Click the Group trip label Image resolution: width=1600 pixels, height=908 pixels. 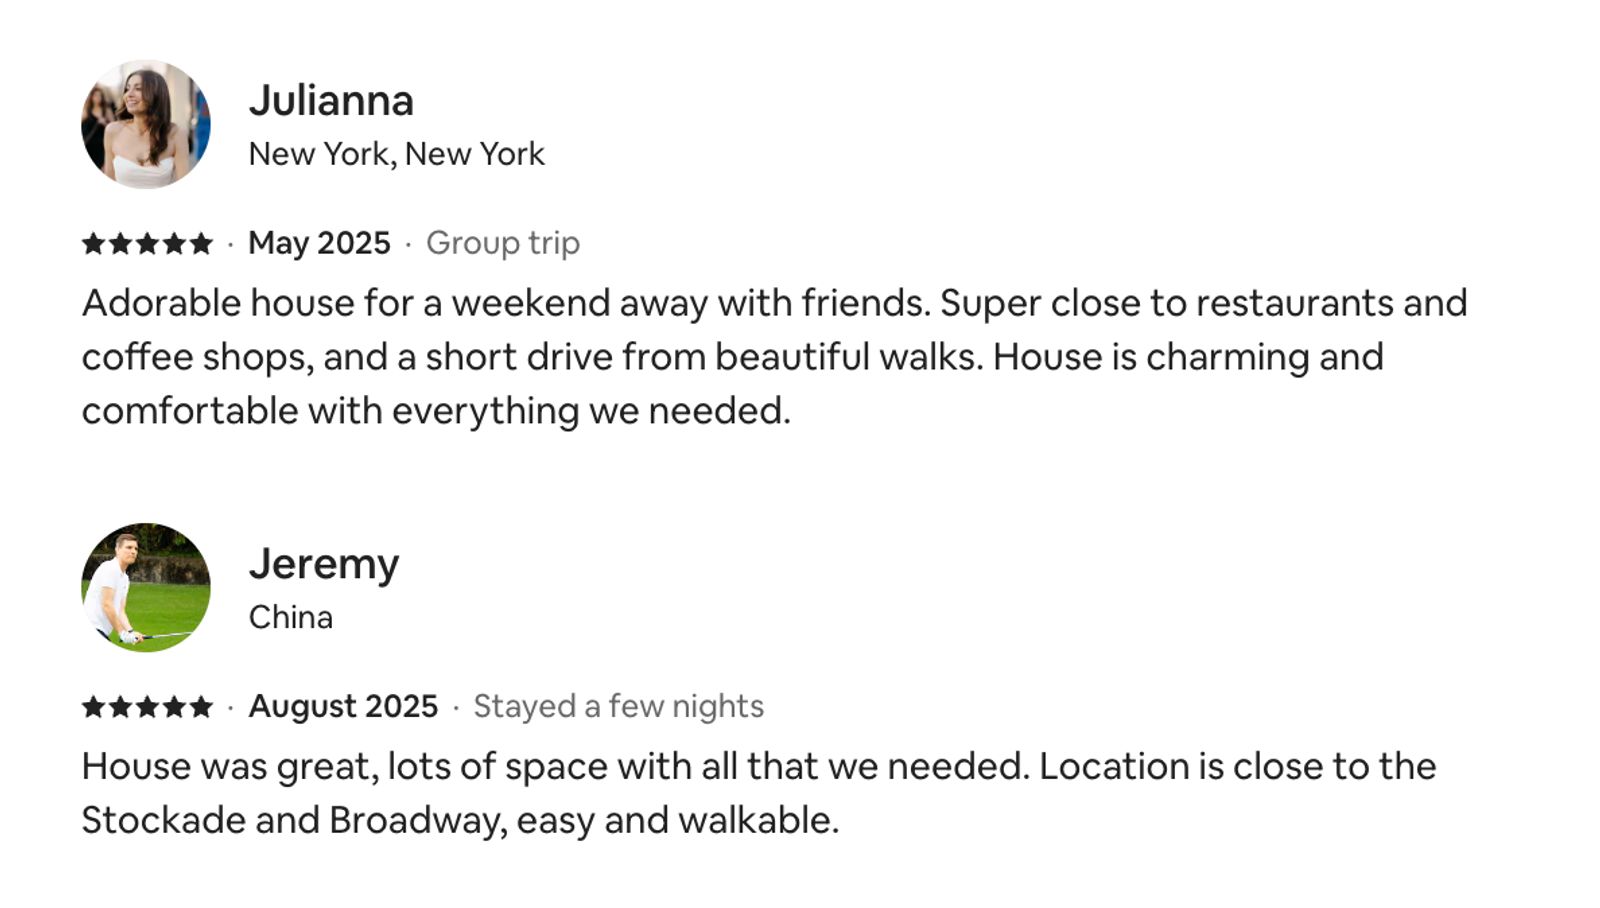pos(503,243)
